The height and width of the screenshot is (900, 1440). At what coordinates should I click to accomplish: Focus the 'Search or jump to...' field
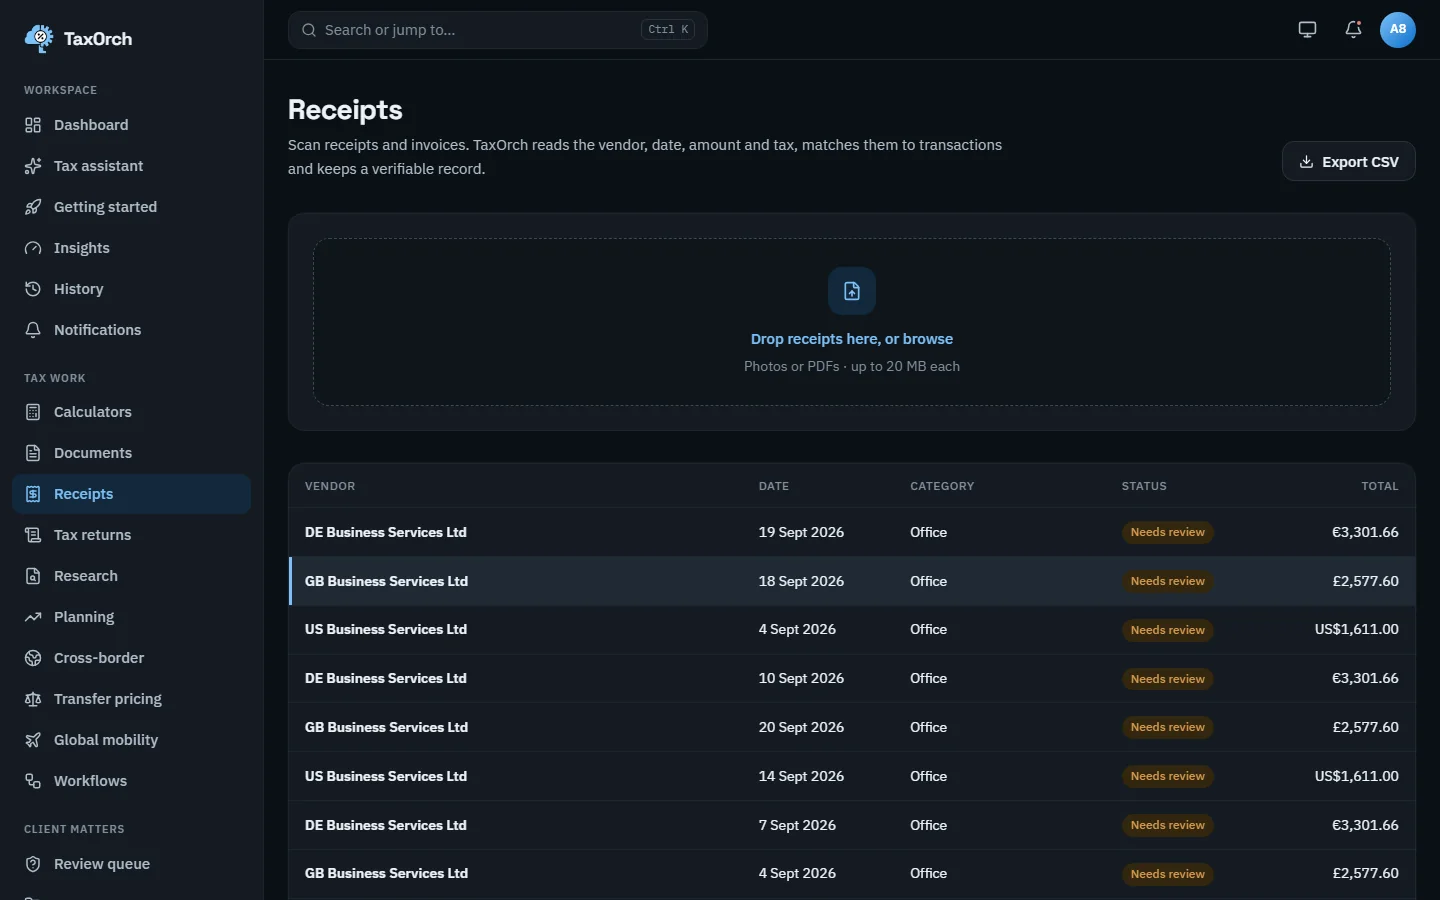pyautogui.click(x=498, y=30)
